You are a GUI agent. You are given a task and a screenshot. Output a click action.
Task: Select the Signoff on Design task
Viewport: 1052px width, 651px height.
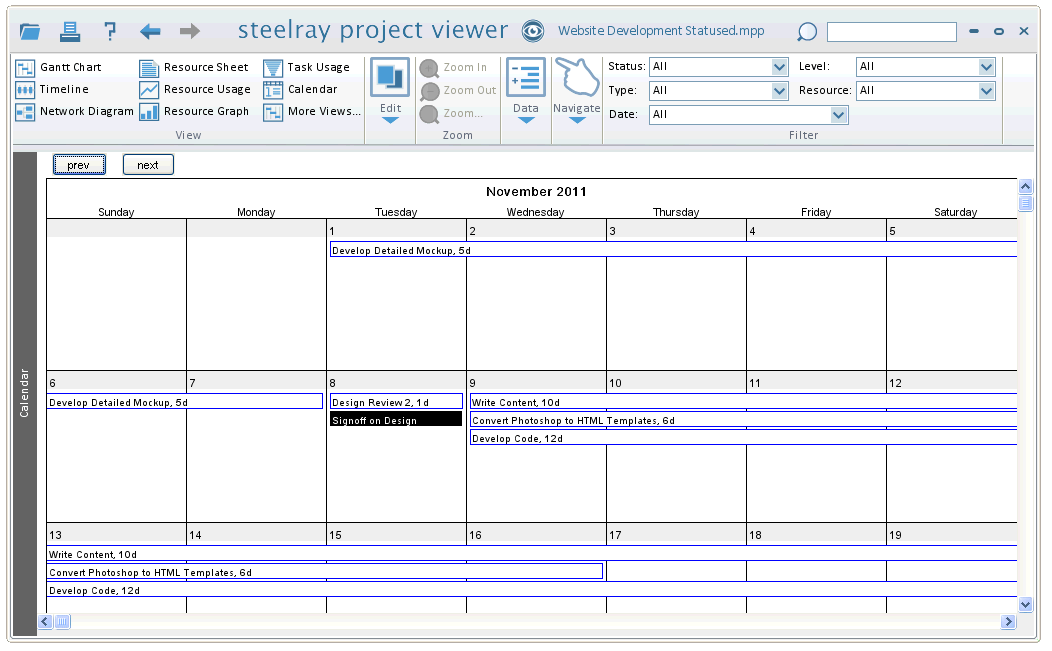pyautogui.click(x=396, y=420)
